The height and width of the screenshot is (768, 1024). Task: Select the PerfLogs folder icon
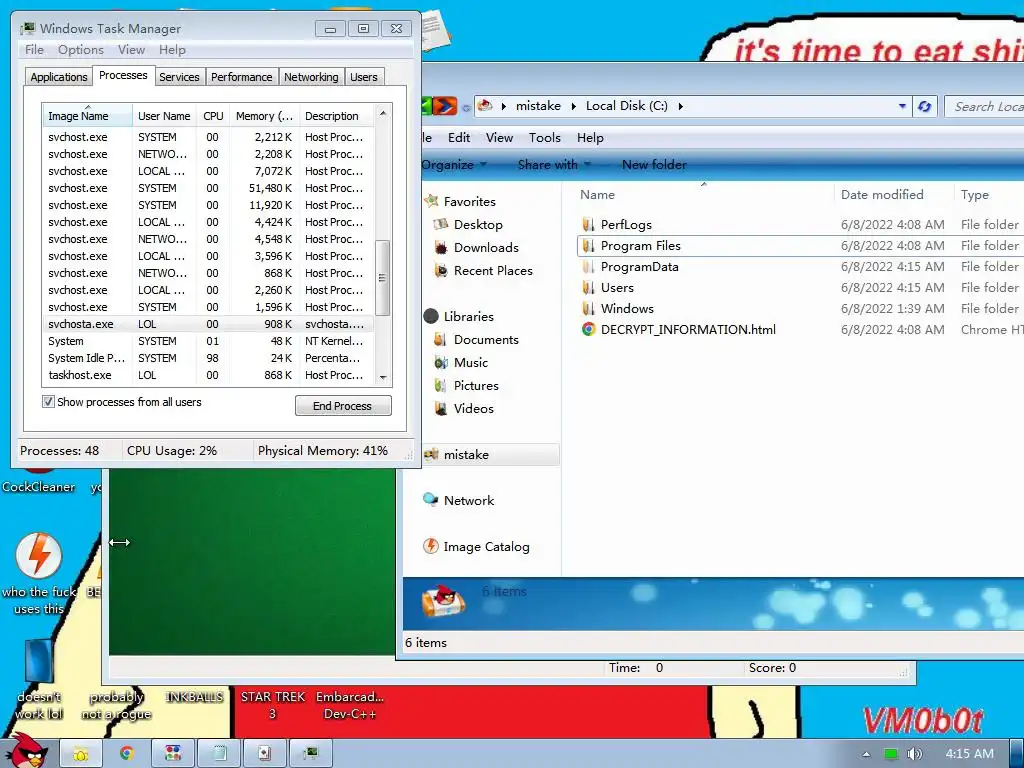pyautogui.click(x=588, y=225)
